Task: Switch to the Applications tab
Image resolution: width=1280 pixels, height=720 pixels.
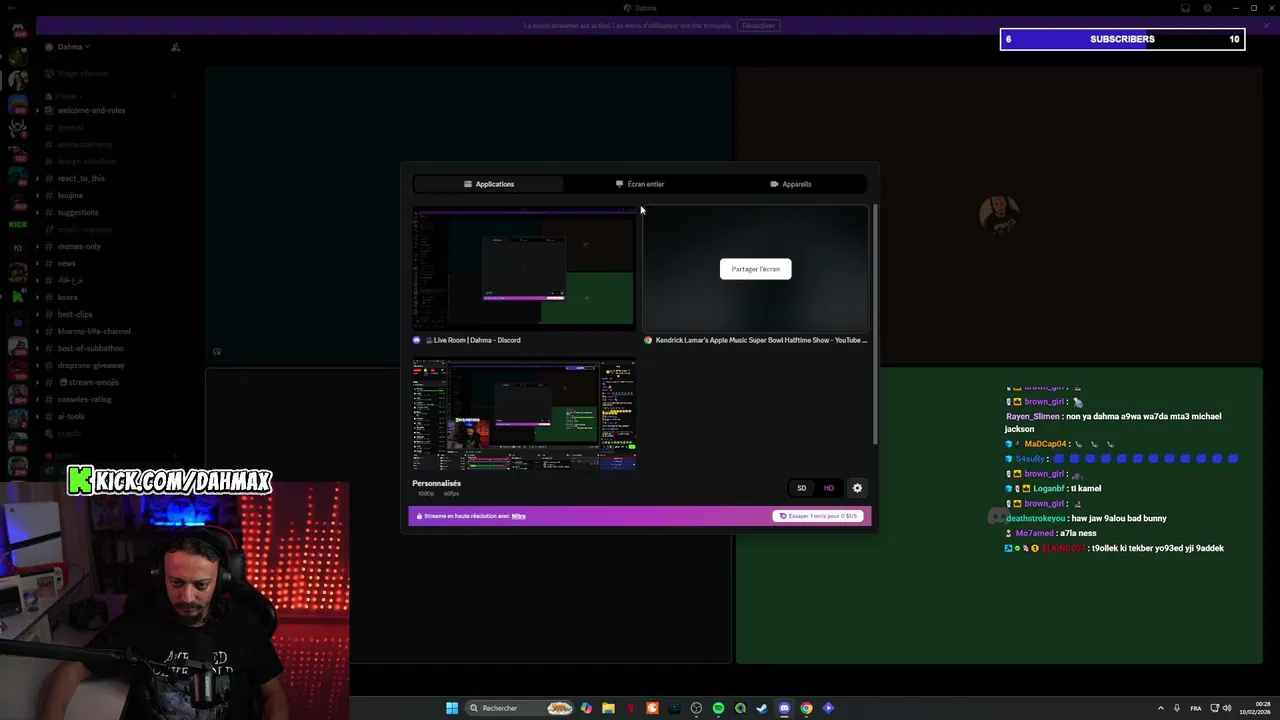Action: tap(489, 184)
